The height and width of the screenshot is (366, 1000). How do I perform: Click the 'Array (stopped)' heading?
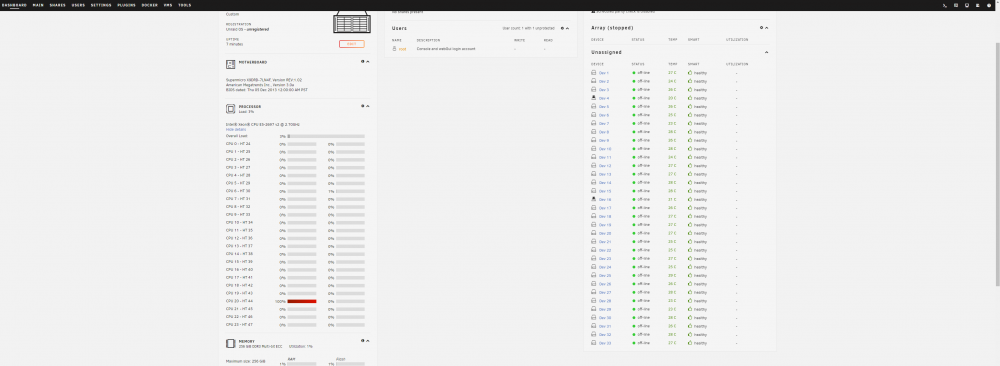click(612, 28)
